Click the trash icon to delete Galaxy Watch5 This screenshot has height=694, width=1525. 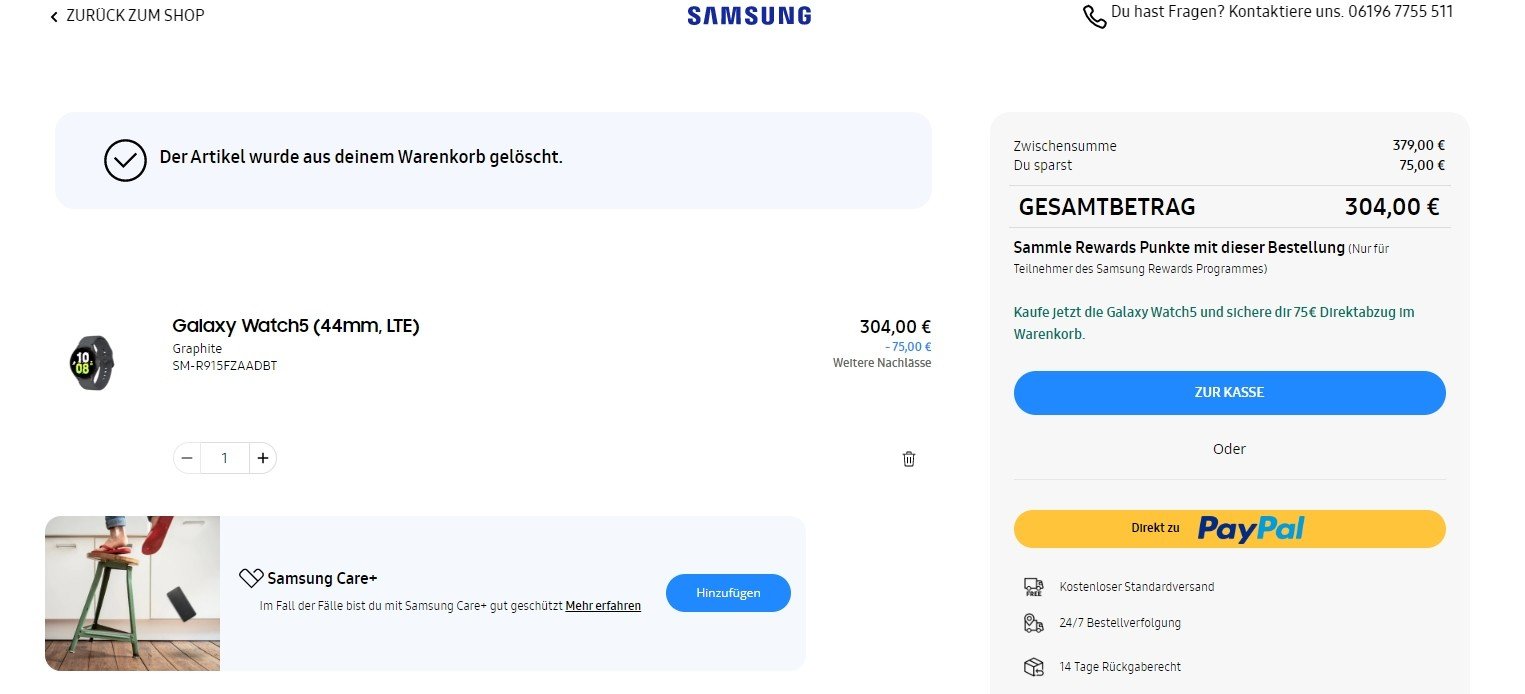coord(909,459)
